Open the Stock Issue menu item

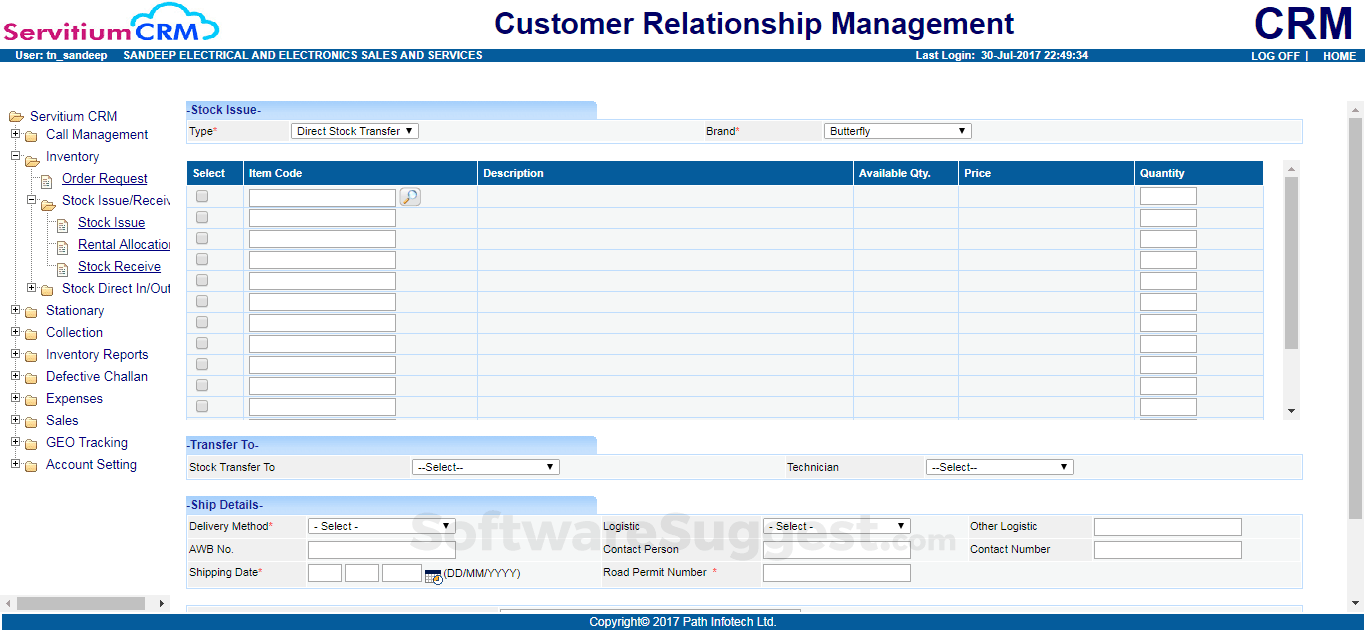point(111,222)
